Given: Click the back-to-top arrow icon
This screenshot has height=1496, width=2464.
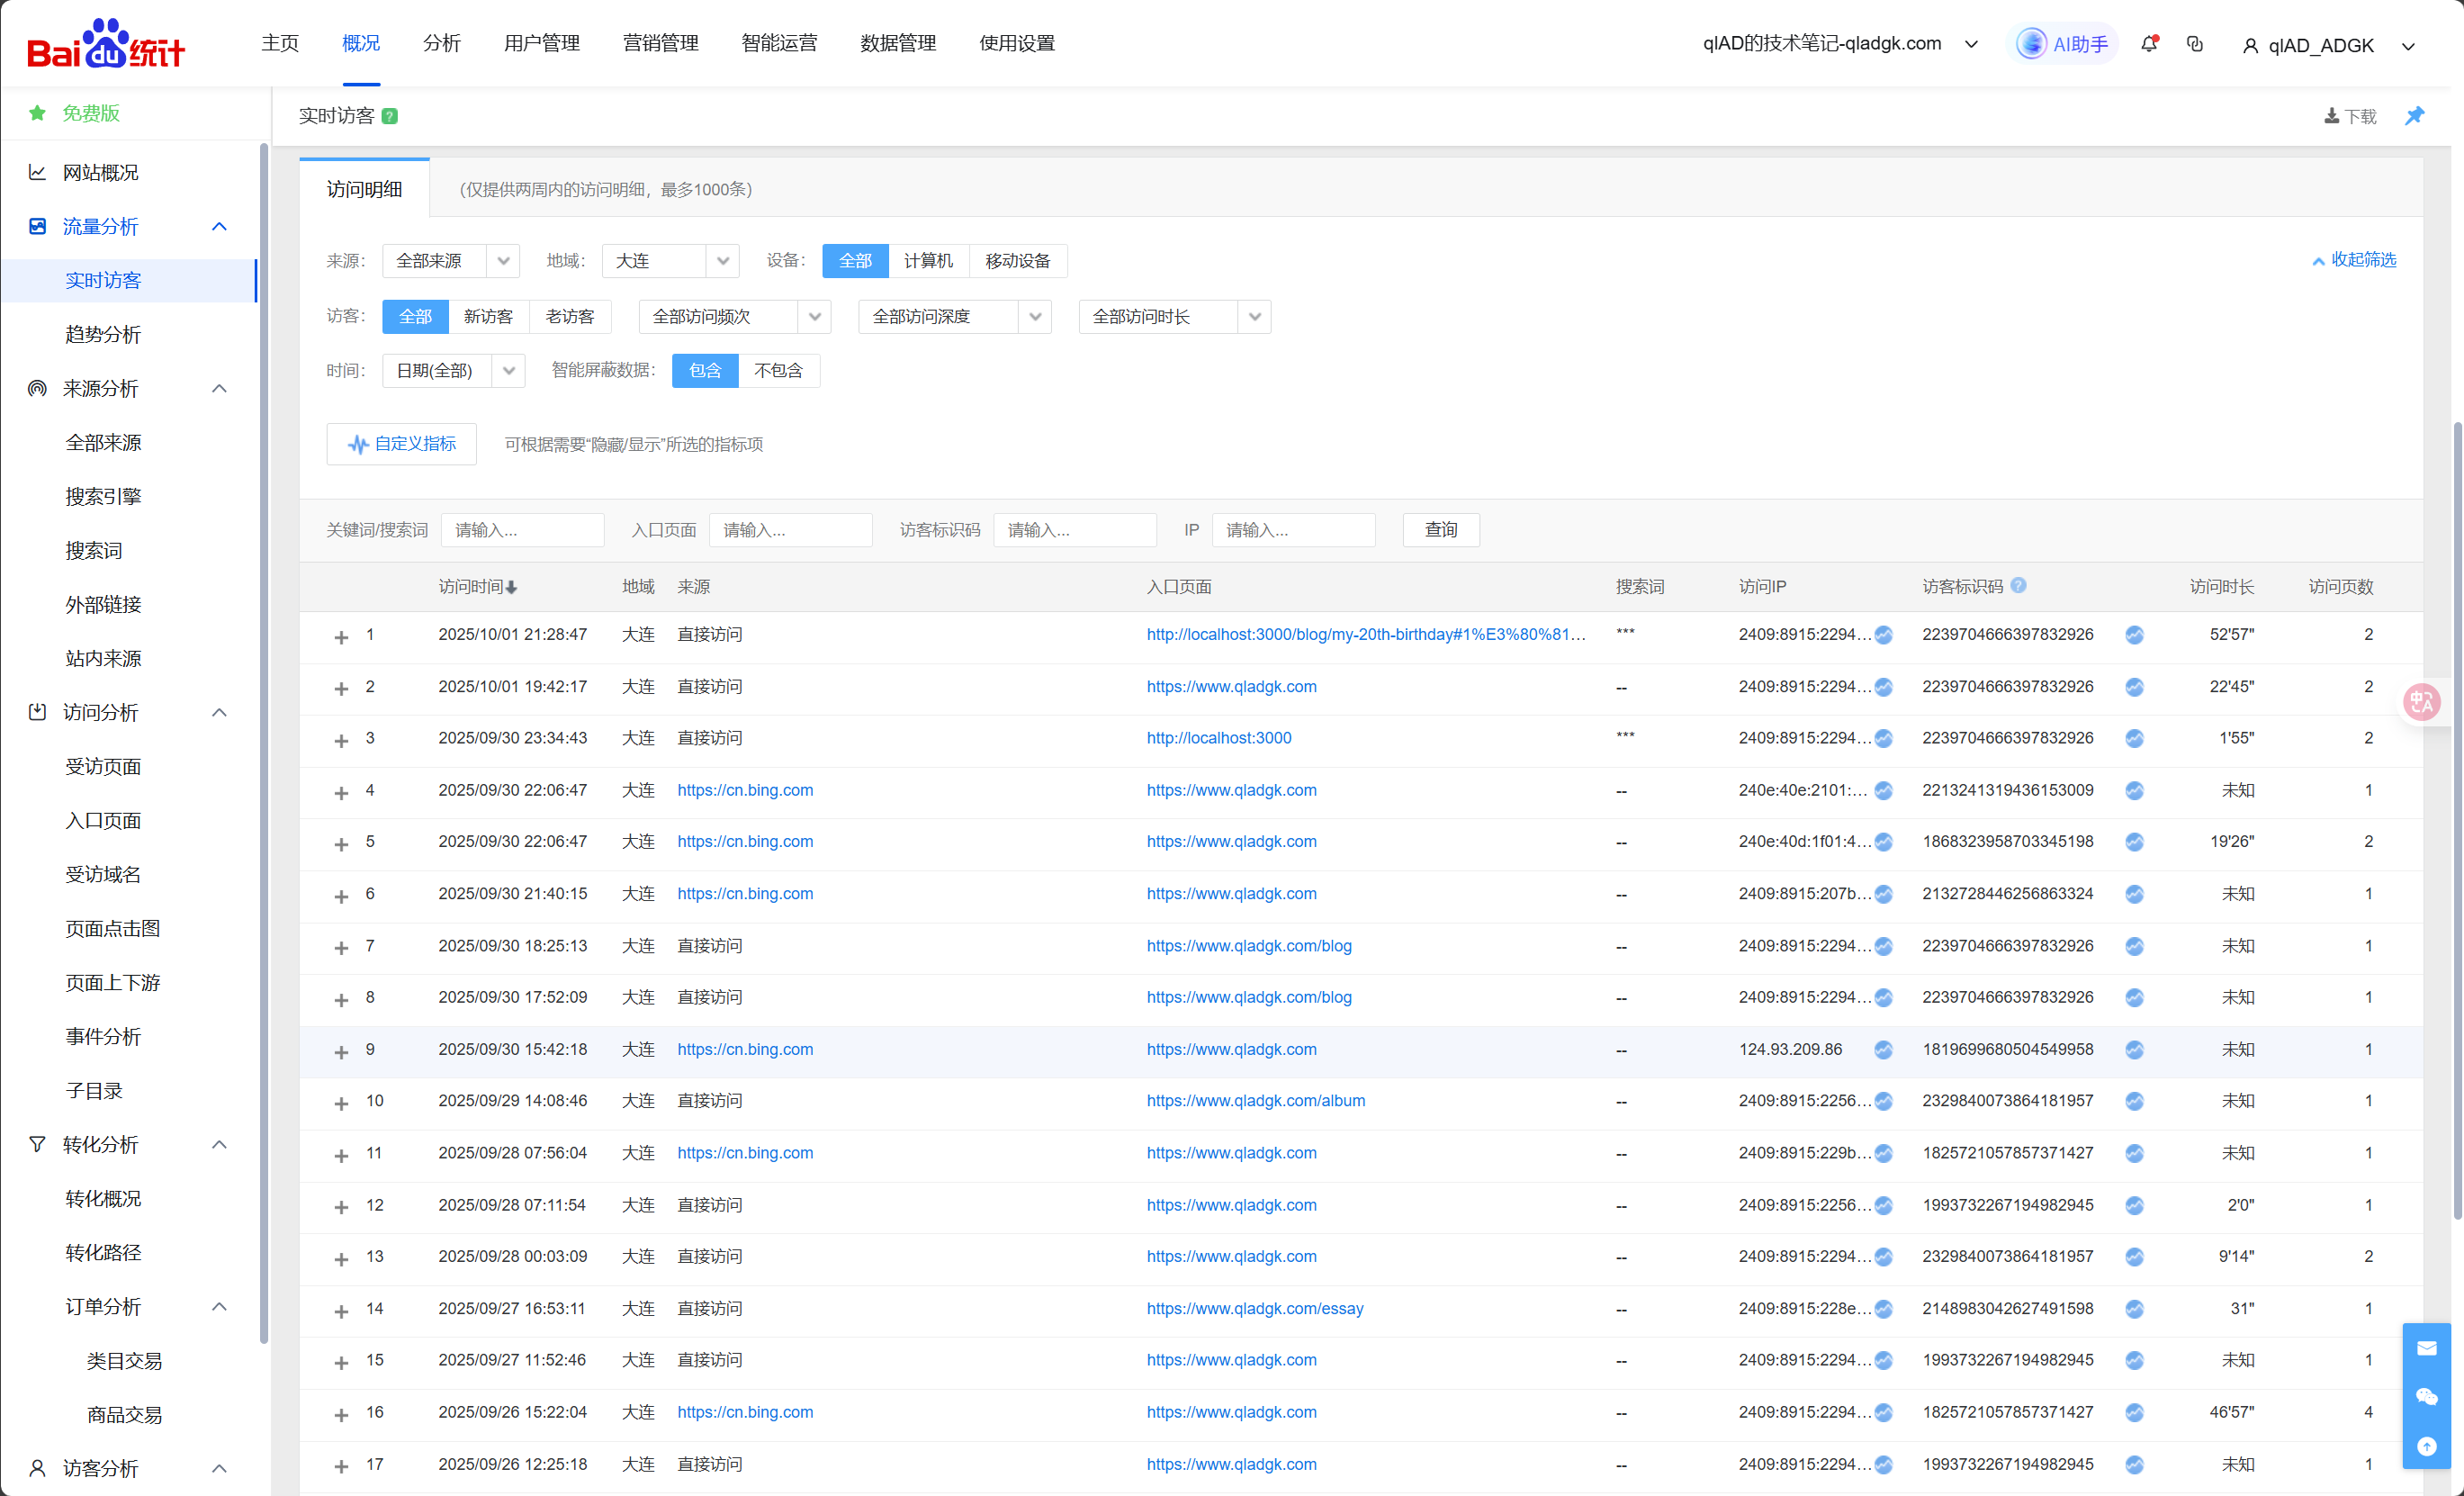Looking at the screenshot, I should point(2426,1446).
